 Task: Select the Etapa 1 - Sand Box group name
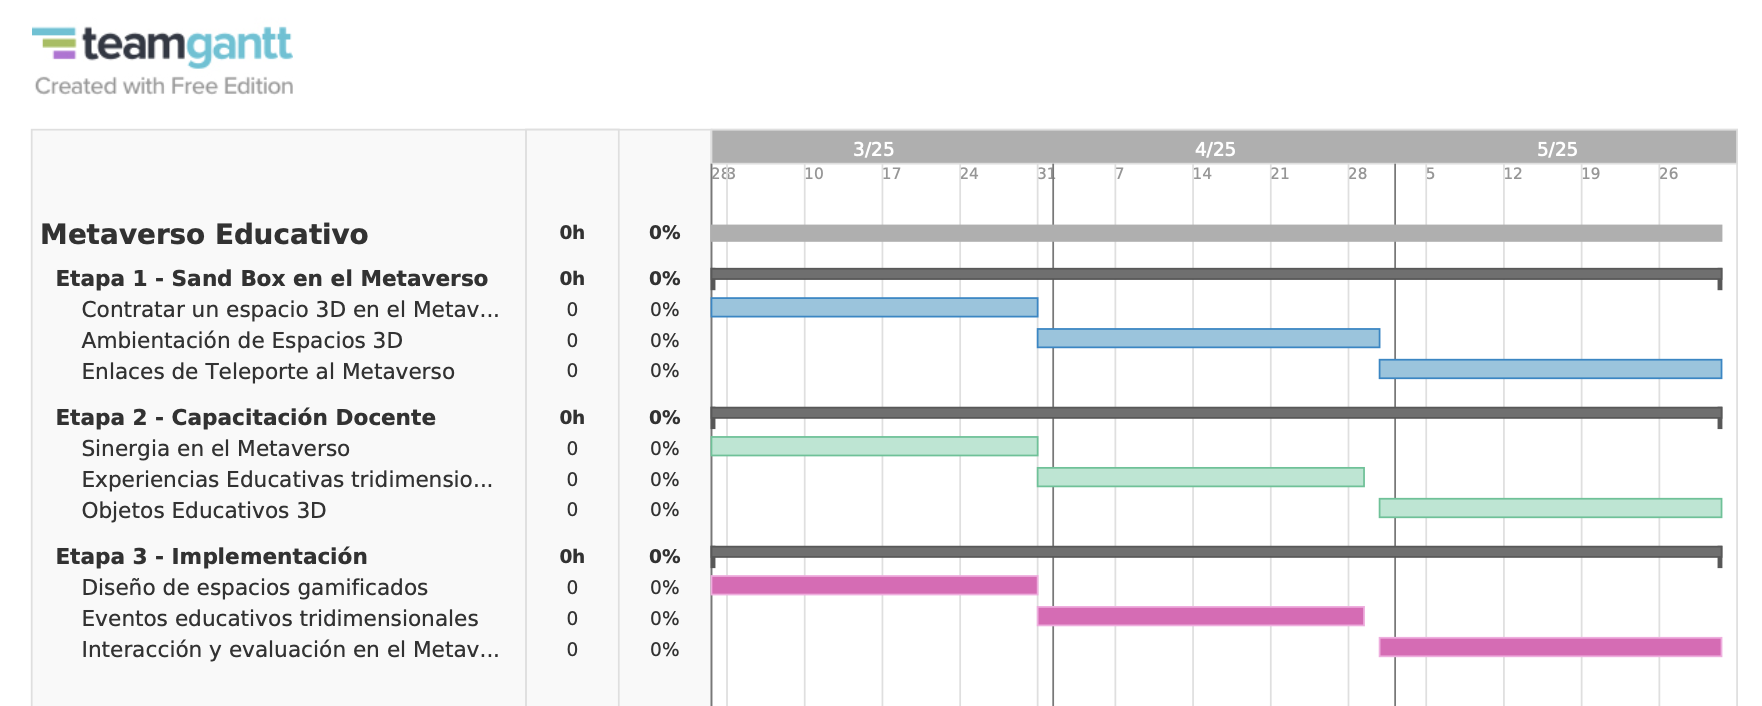pyautogui.click(x=271, y=278)
